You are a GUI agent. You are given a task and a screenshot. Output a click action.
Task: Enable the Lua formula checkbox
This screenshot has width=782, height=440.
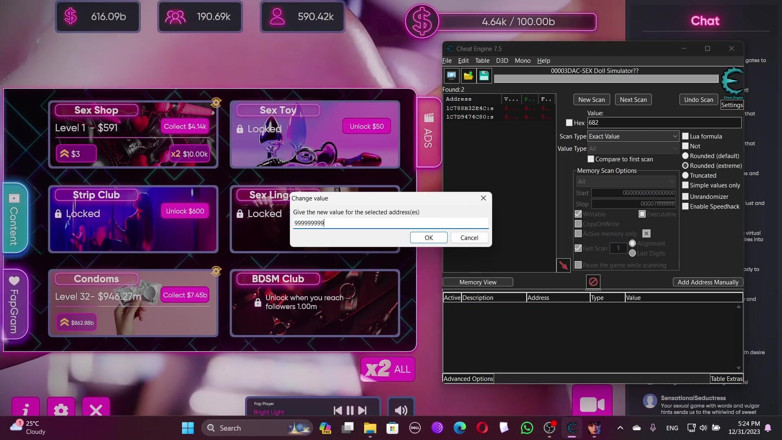coord(685,136)
